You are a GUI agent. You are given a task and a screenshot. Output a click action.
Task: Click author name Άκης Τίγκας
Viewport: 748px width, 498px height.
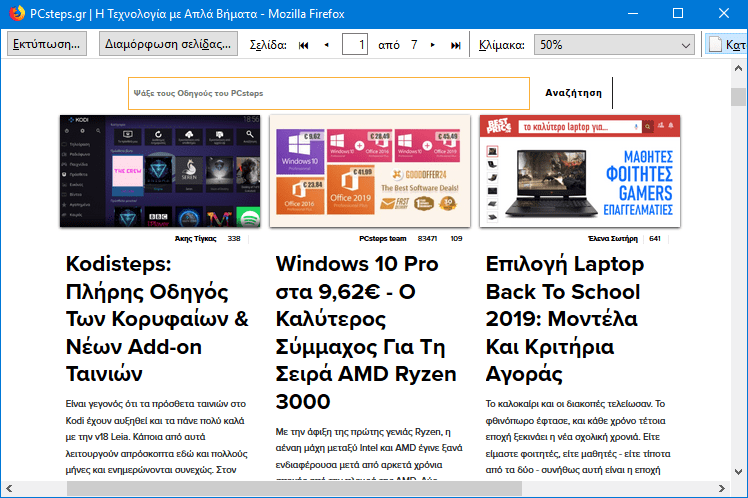(196, 239)
